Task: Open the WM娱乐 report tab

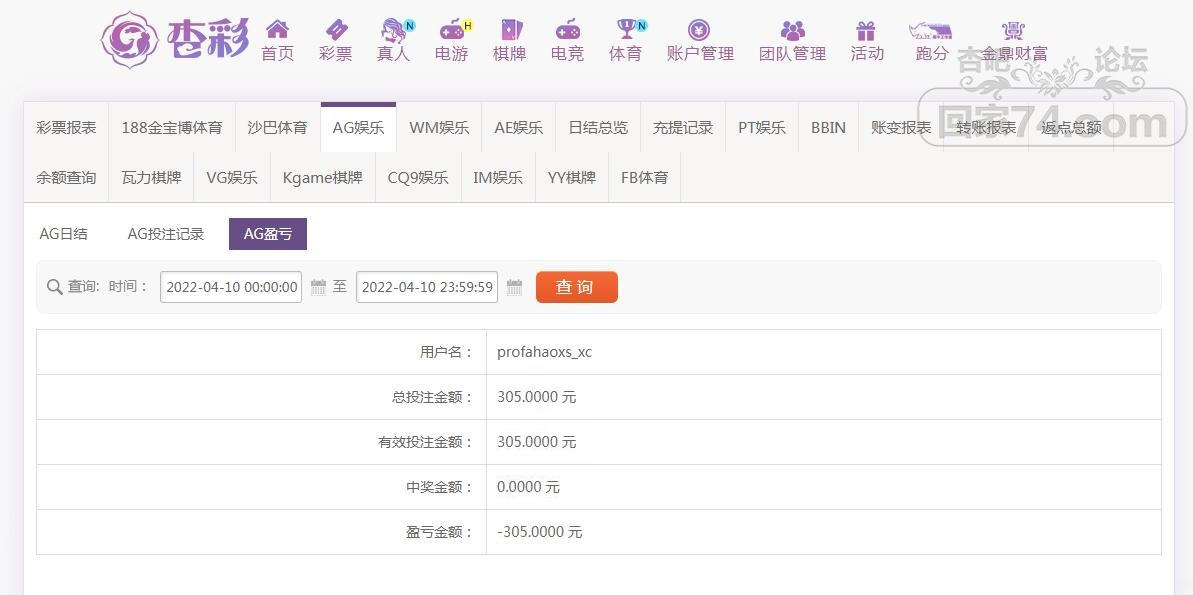Action: tap(439, 128)
